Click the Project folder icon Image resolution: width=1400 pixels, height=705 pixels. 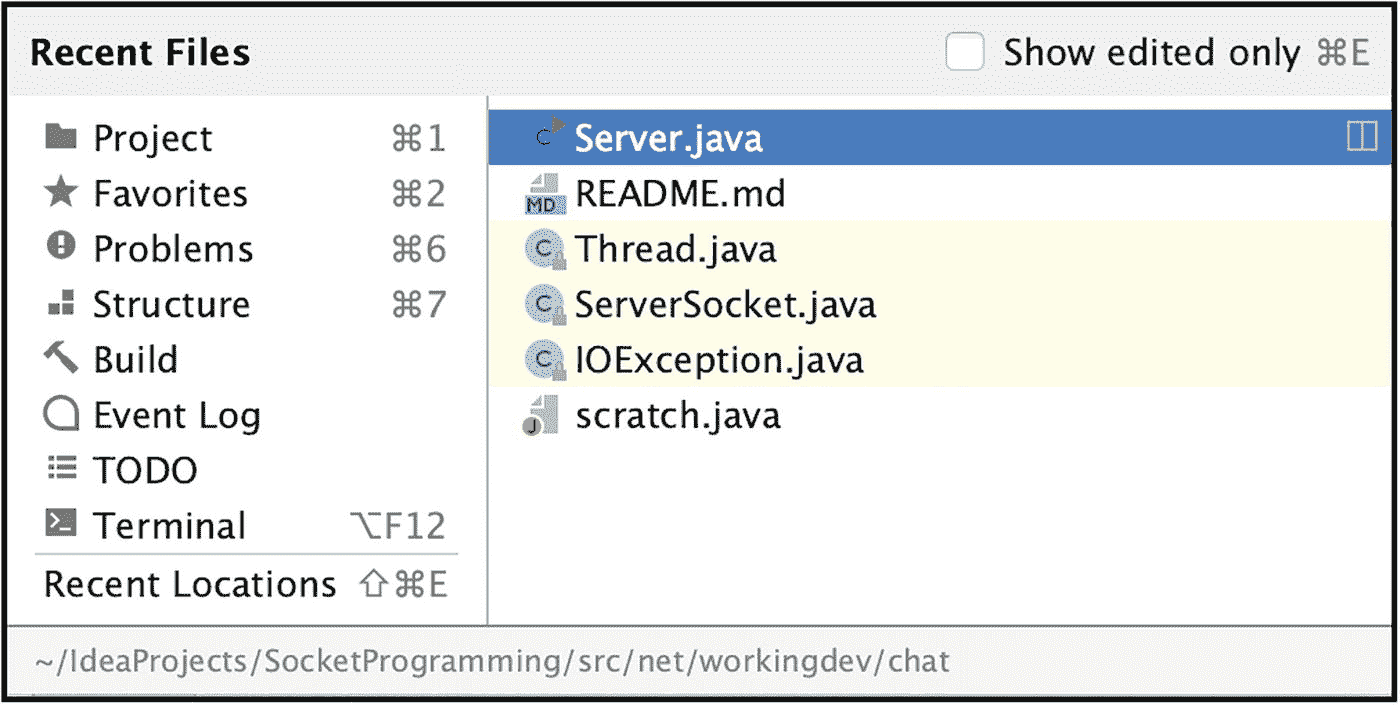click(x=62, y=137)
